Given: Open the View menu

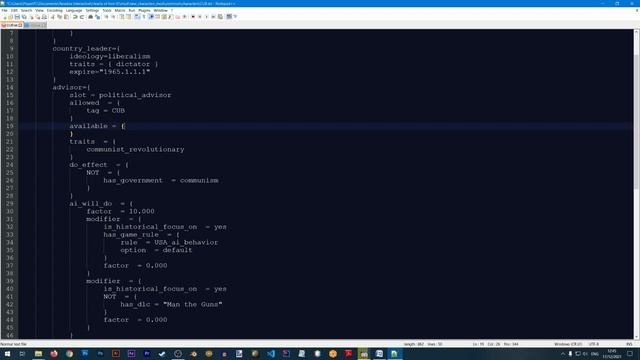Looking at the screenshot, I should (x=39, y=11).
